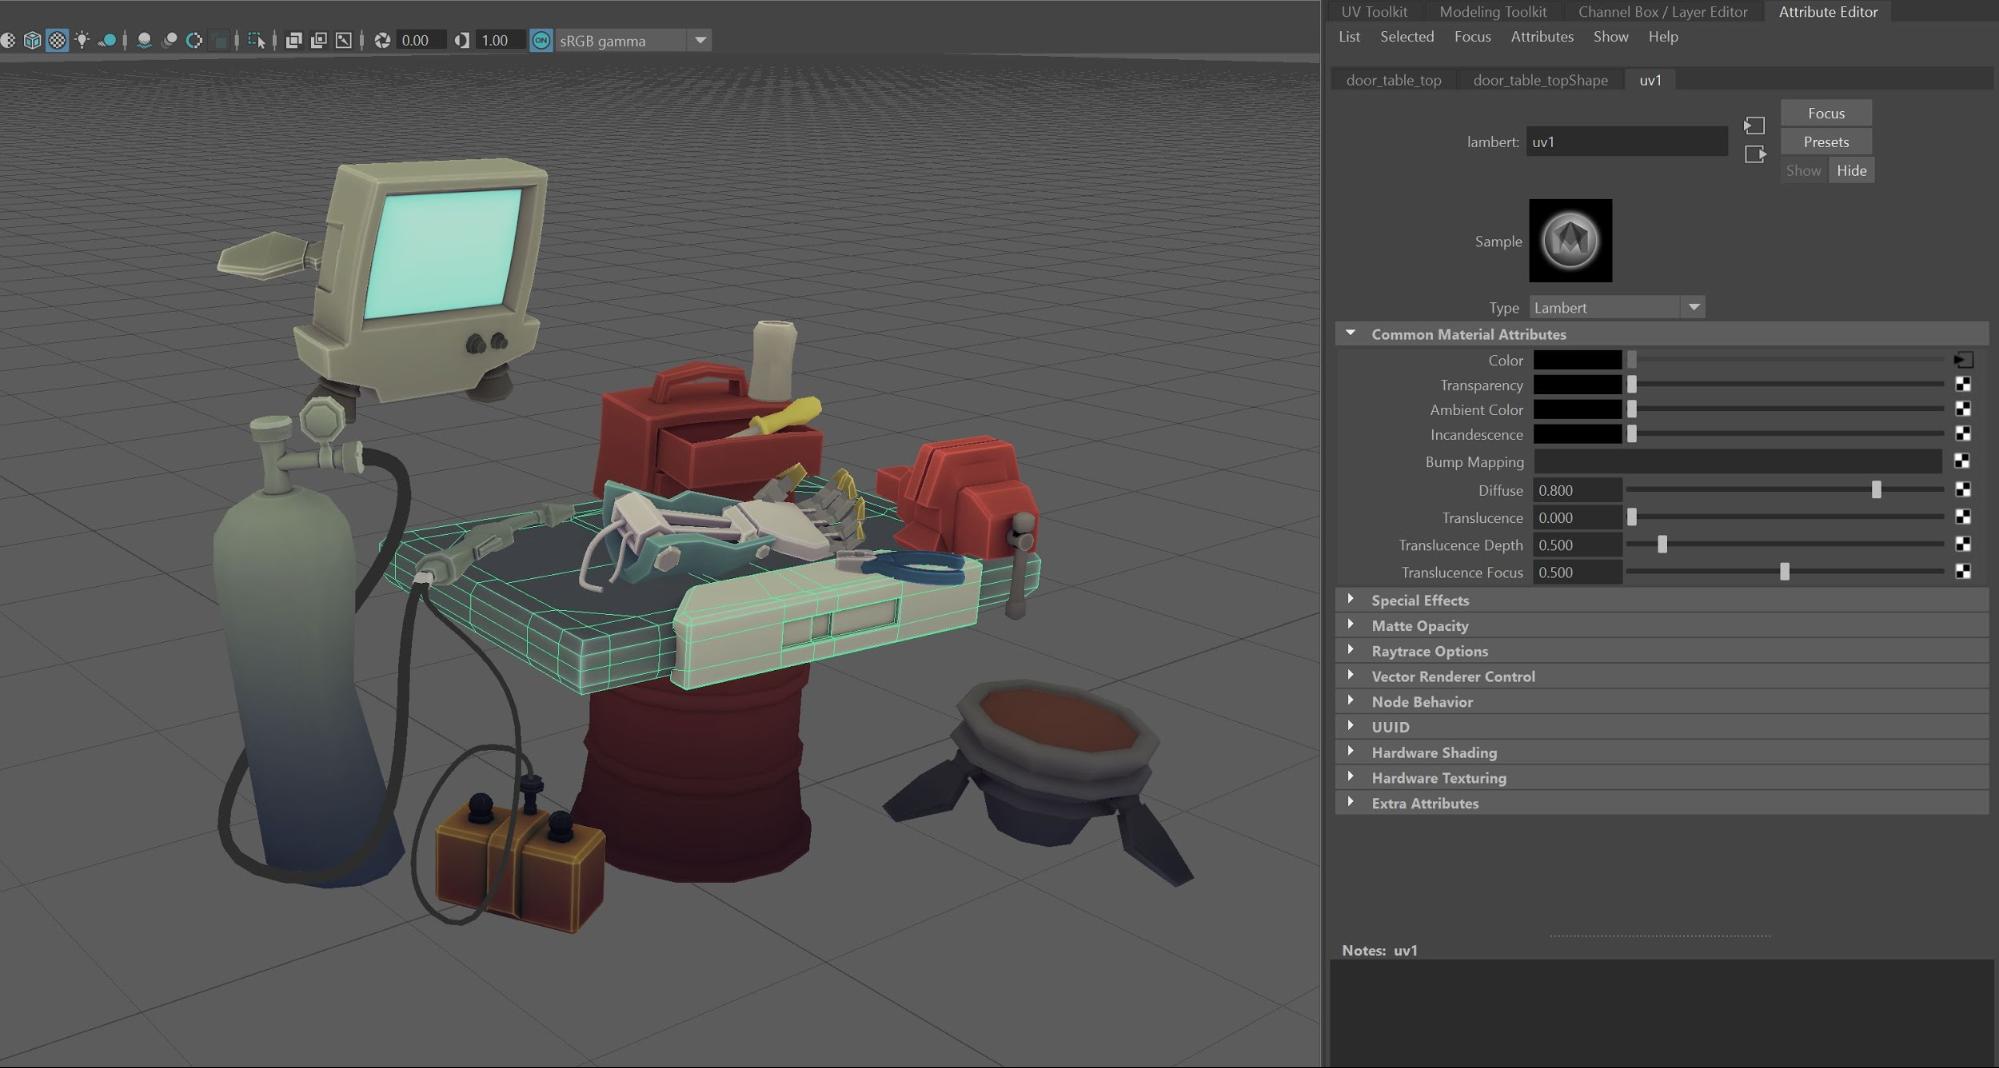Image resolution: width=1999 pixels, height=1068 pixels.
Task: Open the Attributes menu
Action: tap(1541, 37)
